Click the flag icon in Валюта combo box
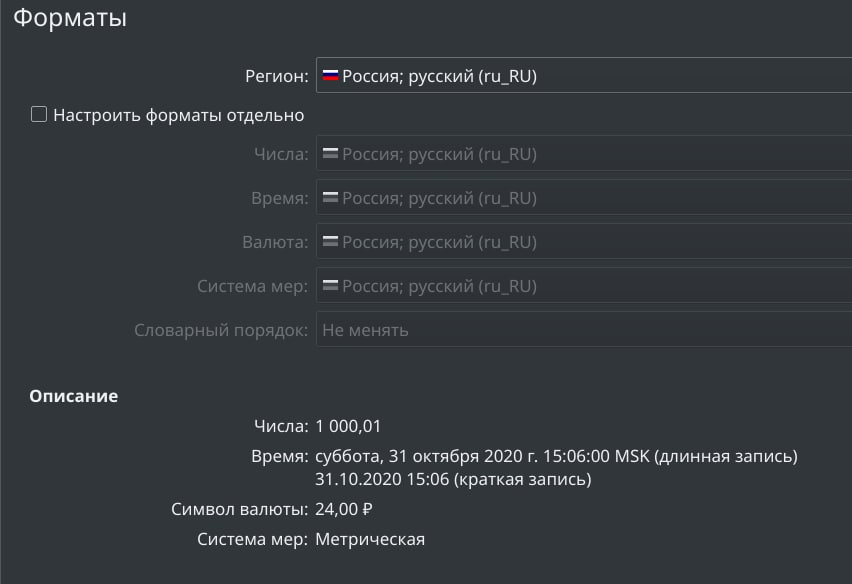The image size is (852, 584). tap(330, 241)
